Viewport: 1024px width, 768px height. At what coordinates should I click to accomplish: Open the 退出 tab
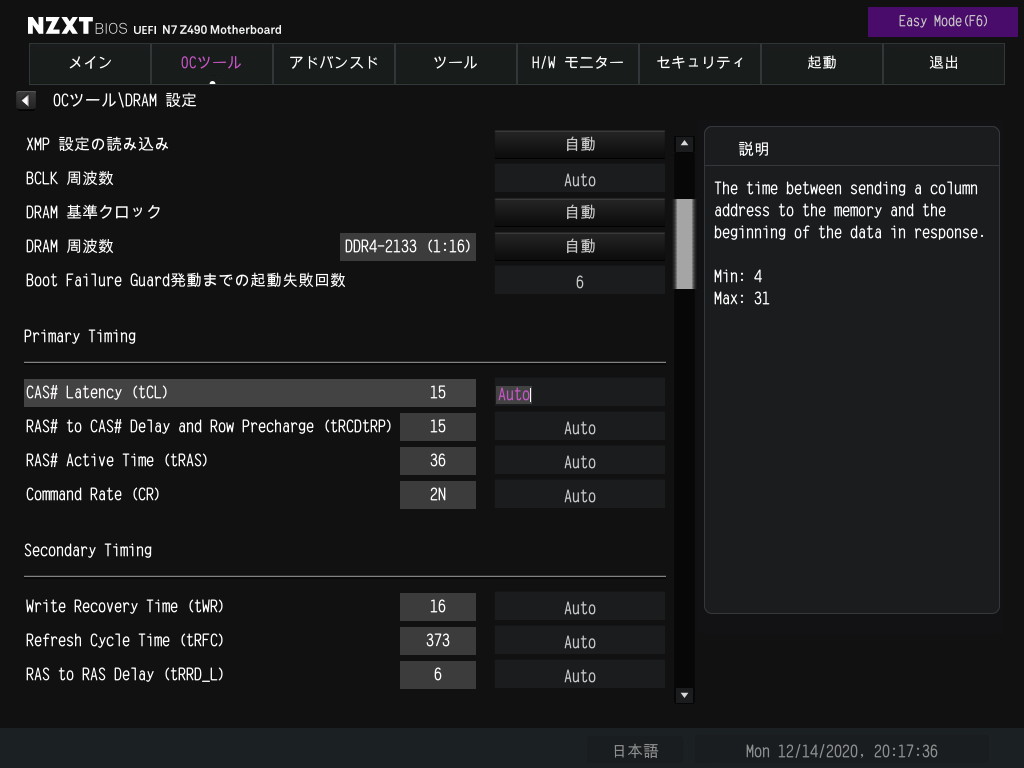coord(944,63)
